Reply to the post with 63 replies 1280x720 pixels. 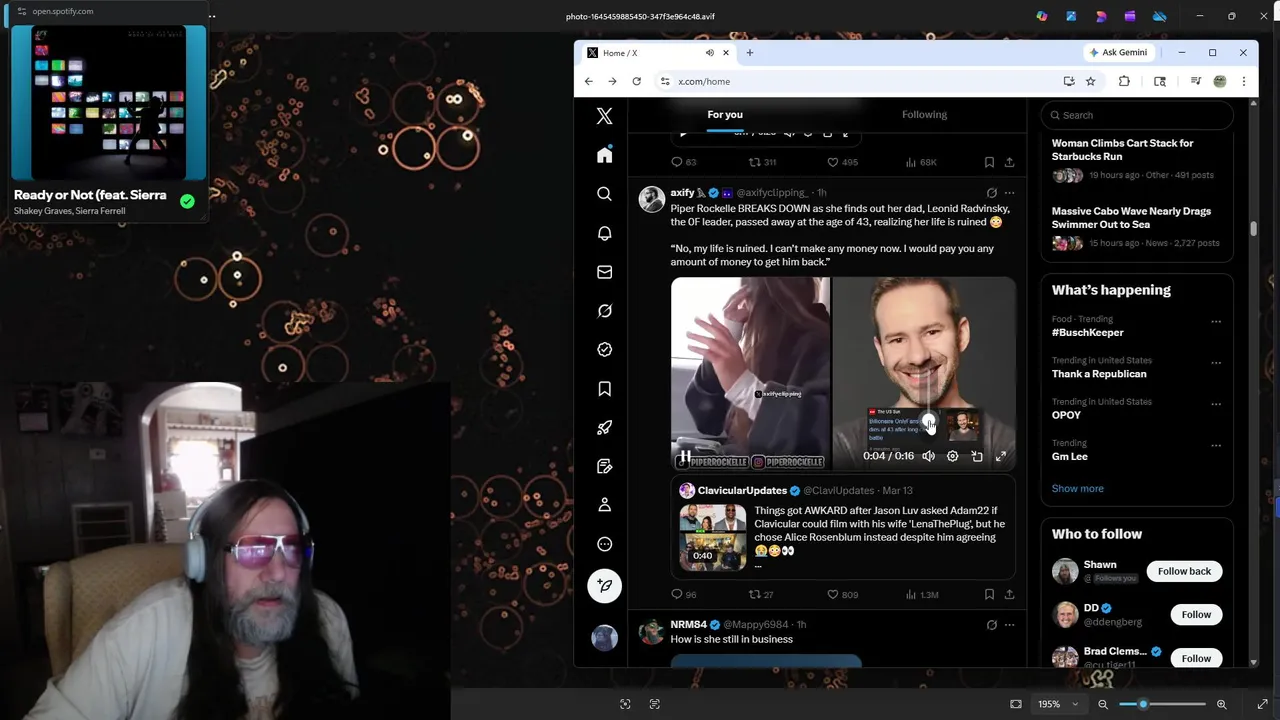(x=684, y=162)
